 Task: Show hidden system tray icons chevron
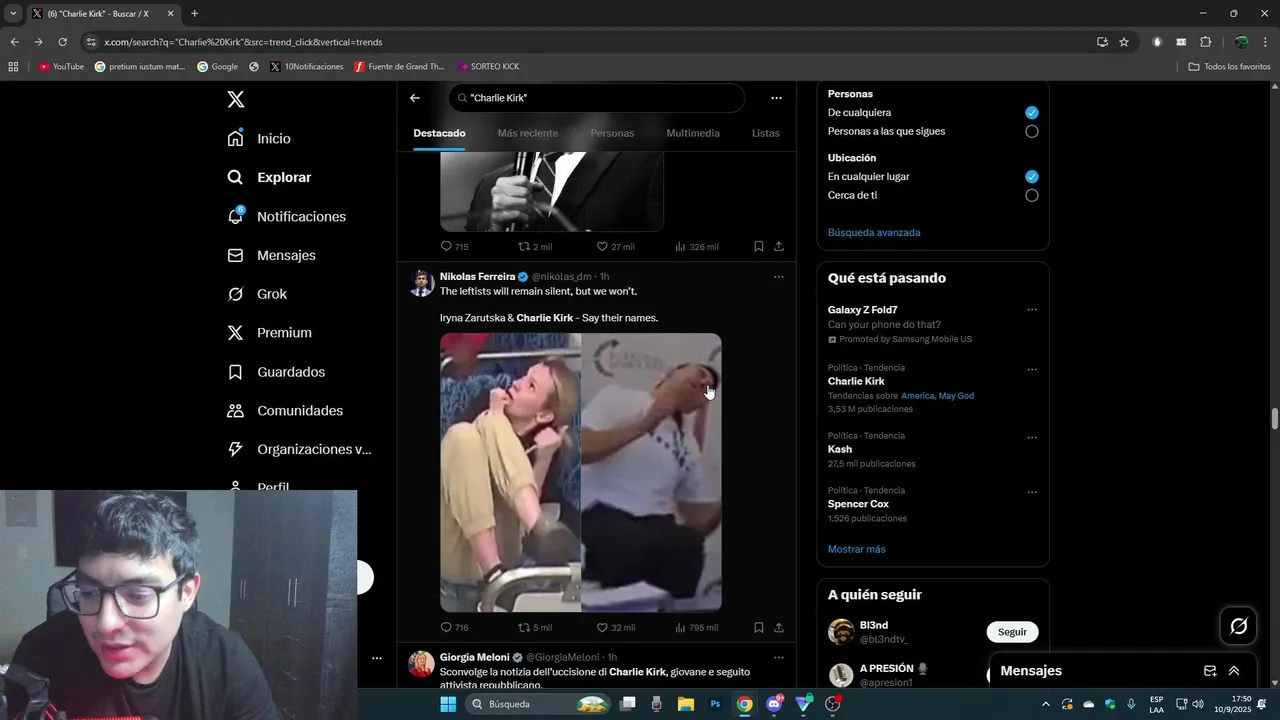1046,704
